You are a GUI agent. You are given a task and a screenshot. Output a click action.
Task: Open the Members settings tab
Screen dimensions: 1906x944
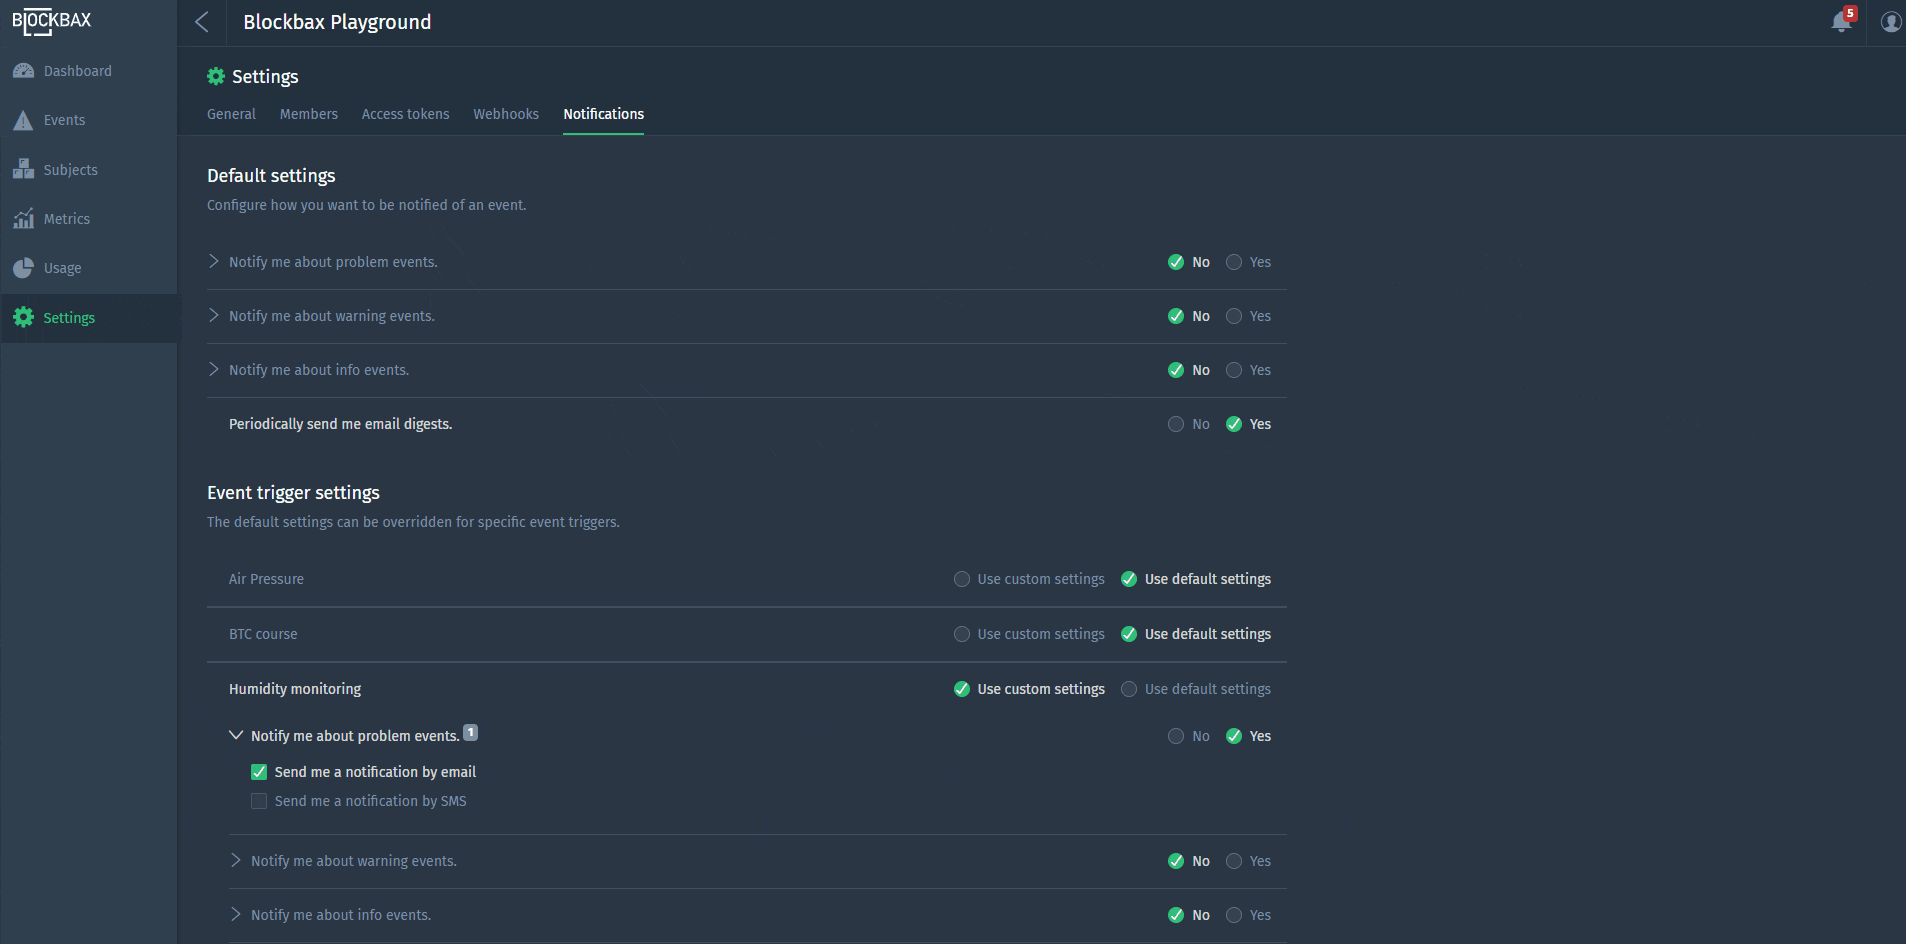coord(308,114)
